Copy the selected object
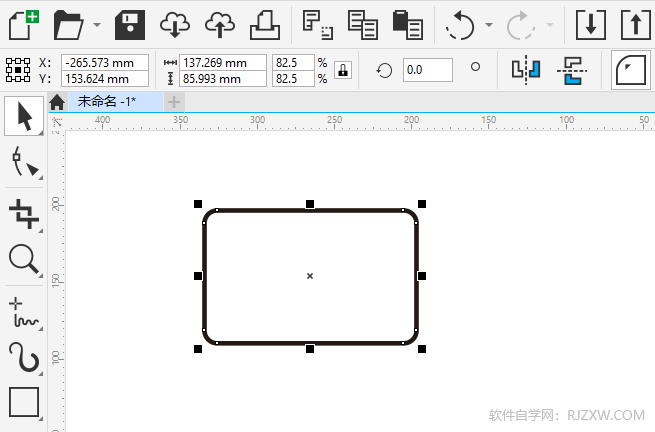 pyautogui.click(x=363, y=25)
